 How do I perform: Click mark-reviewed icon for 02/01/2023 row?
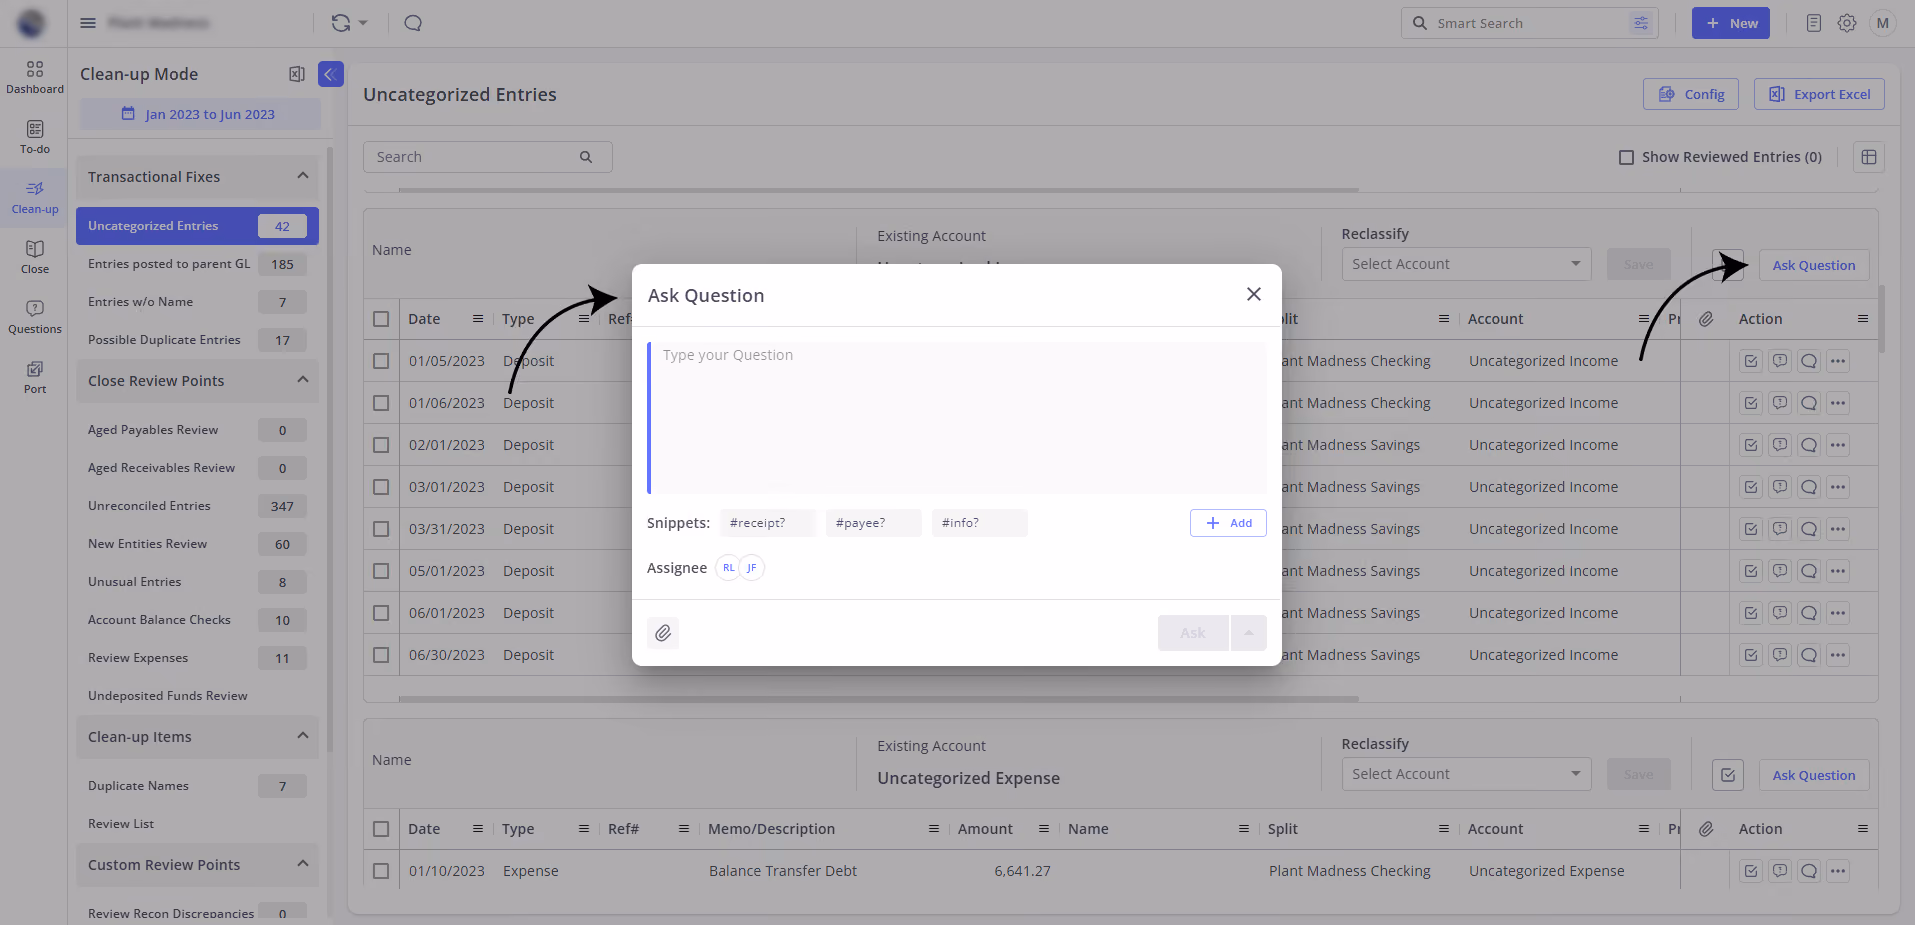tap(1751, 445)
